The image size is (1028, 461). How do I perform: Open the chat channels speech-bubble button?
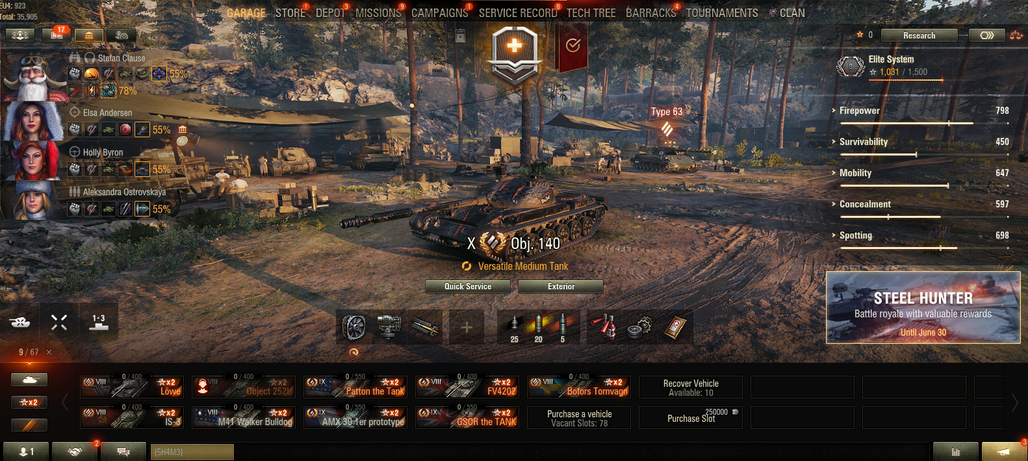(x=123, y=451)
